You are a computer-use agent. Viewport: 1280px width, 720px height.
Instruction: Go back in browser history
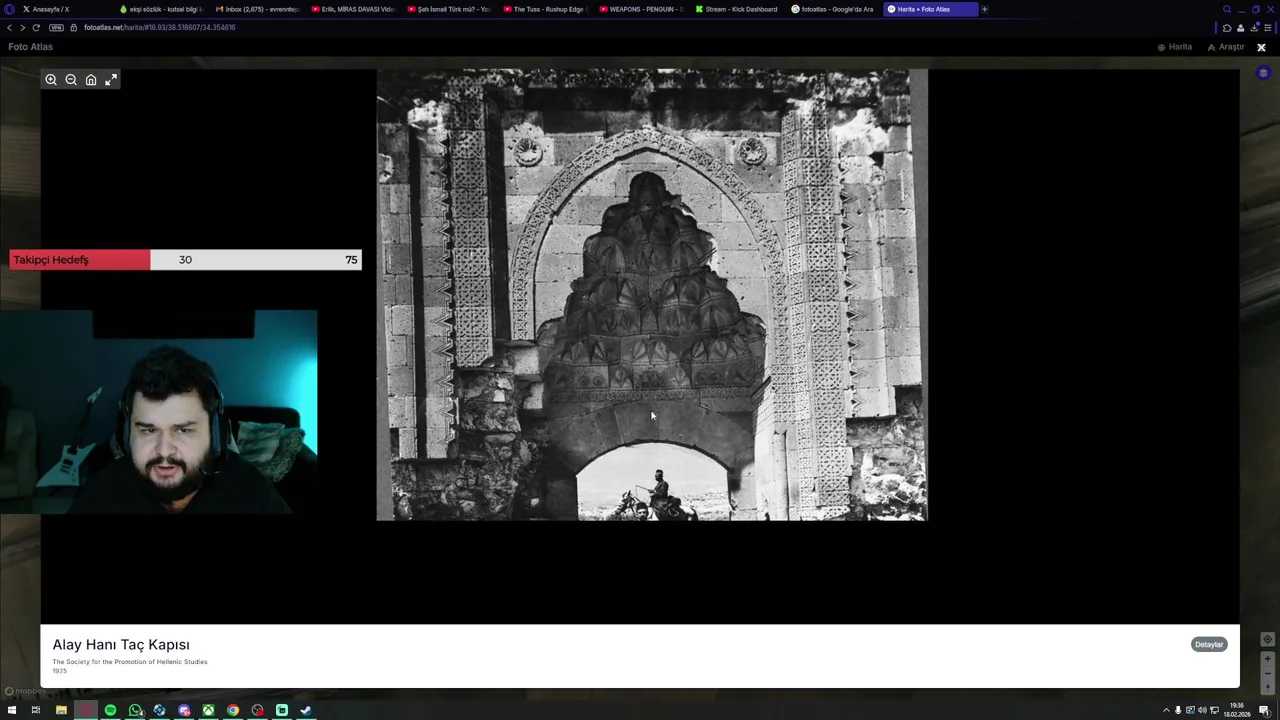pyautogui.click(x=9, y=27)
